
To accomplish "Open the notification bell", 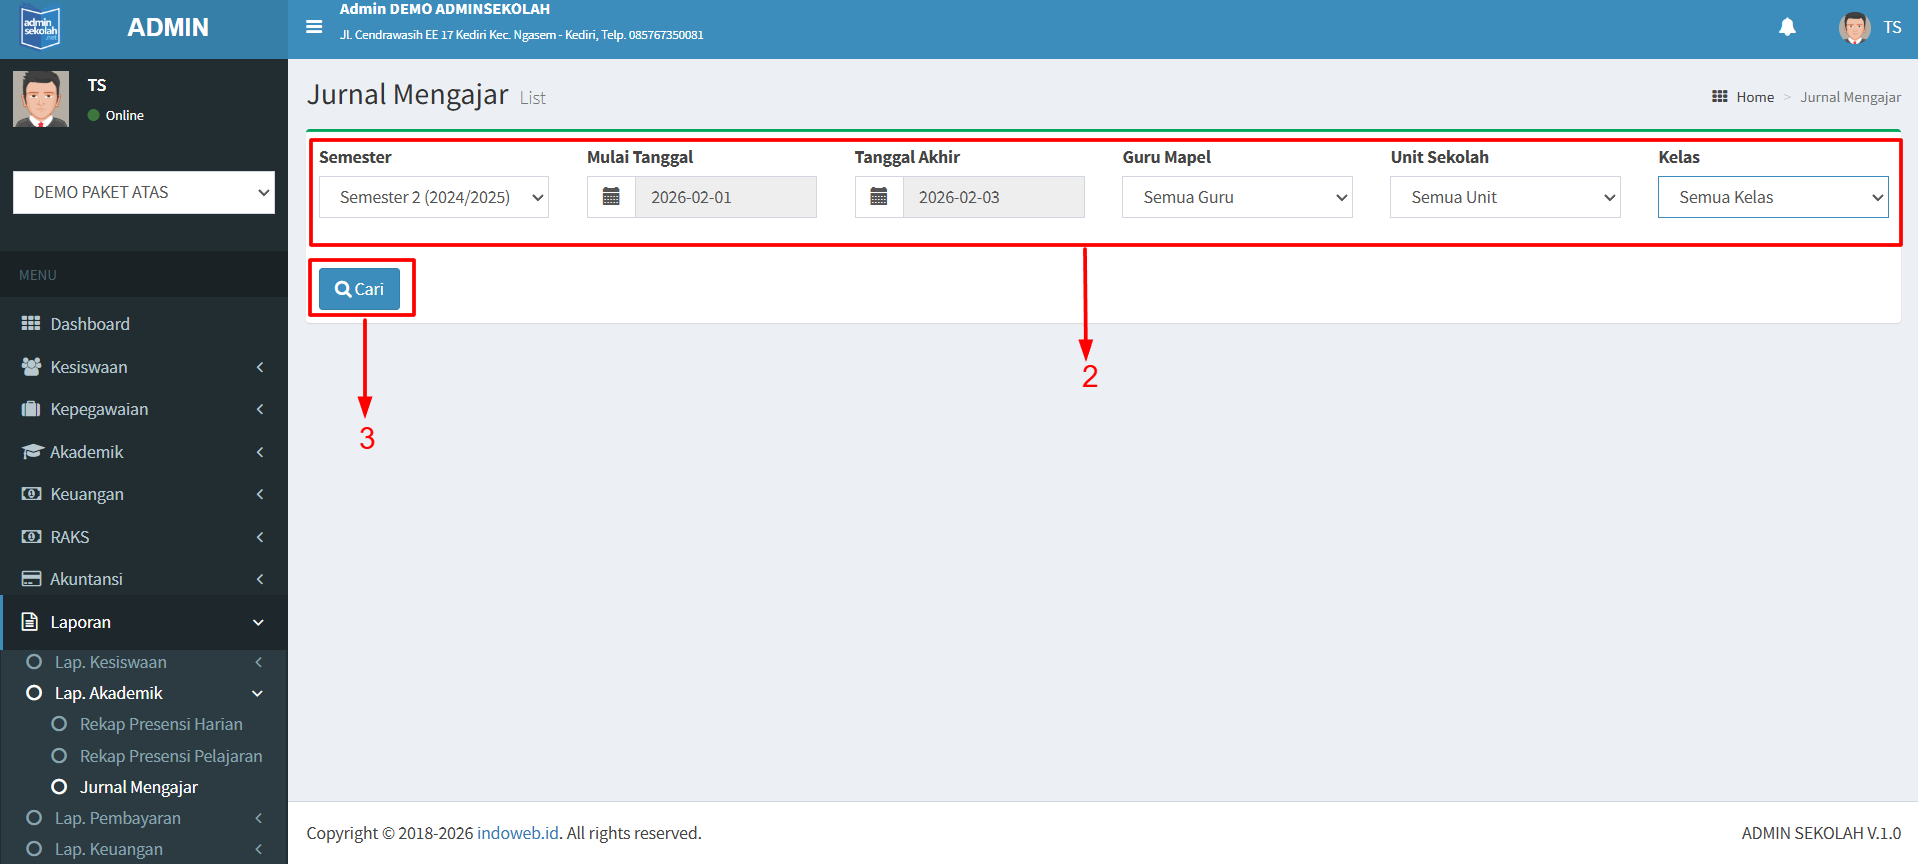I will [1787, 27].
